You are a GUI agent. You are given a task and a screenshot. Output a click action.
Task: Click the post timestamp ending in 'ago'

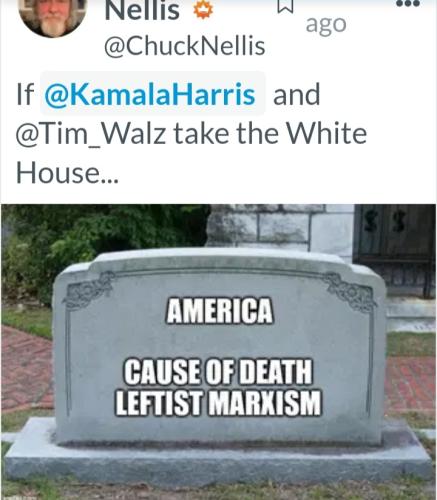pyautogui.click(x=326, y=25)
